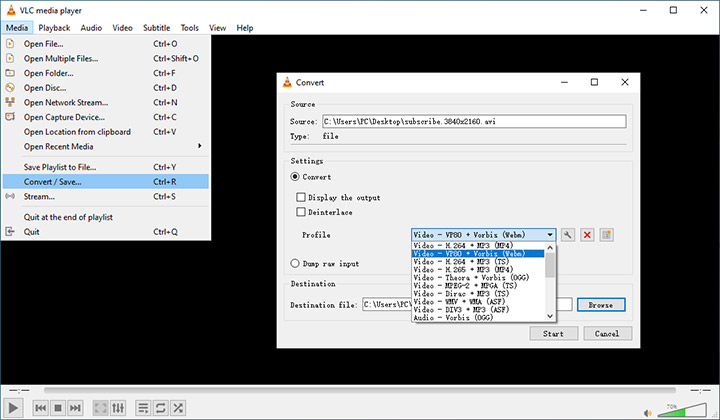The image size is (720, 420).
Task: Create a new profile icon
Action: [x=606, y=235]
